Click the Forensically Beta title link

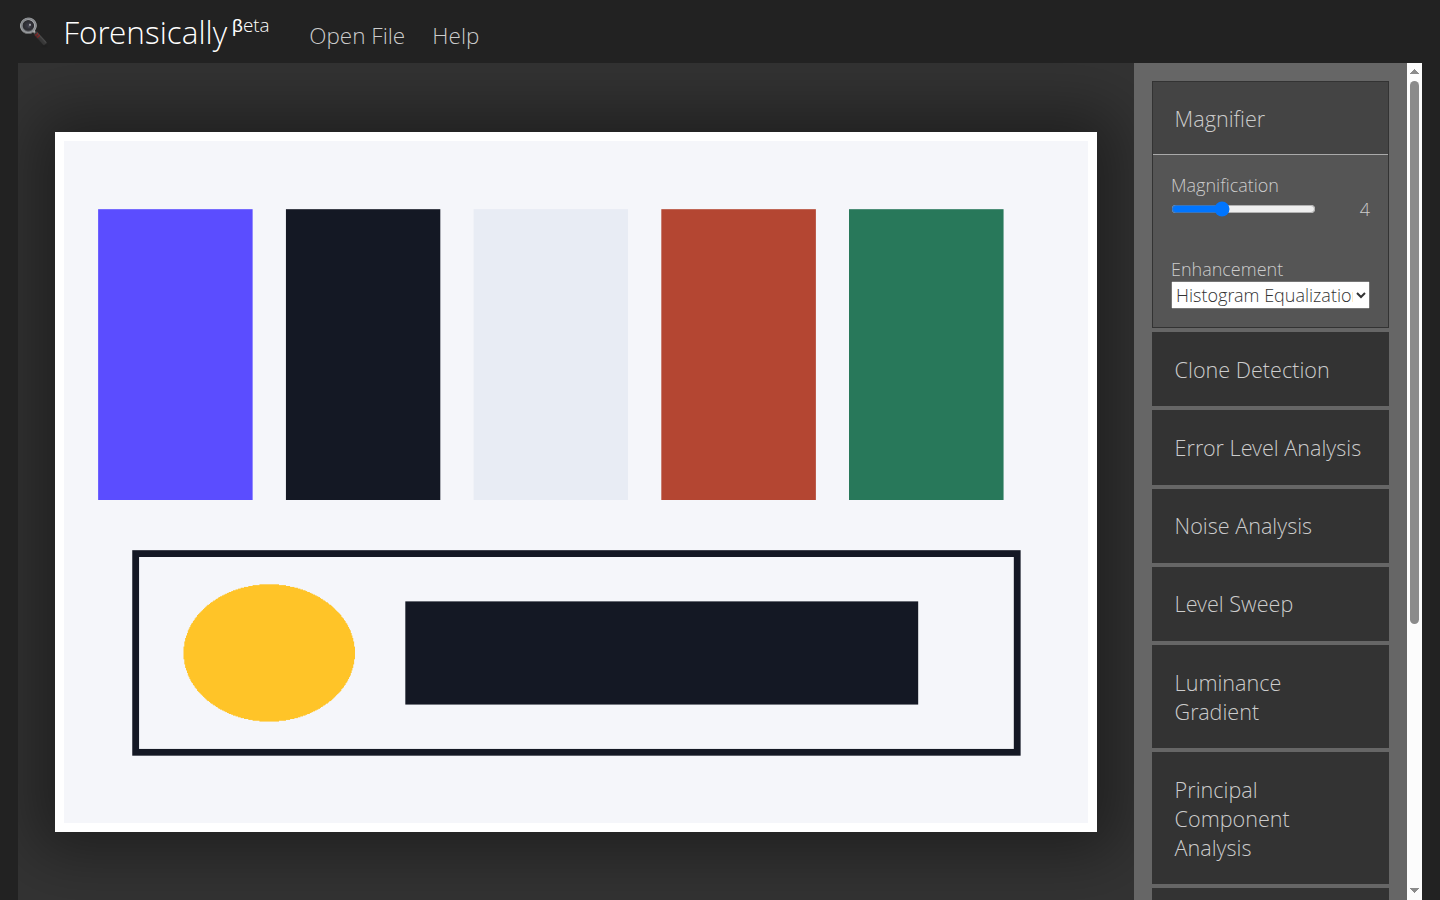tap(166, 32)
